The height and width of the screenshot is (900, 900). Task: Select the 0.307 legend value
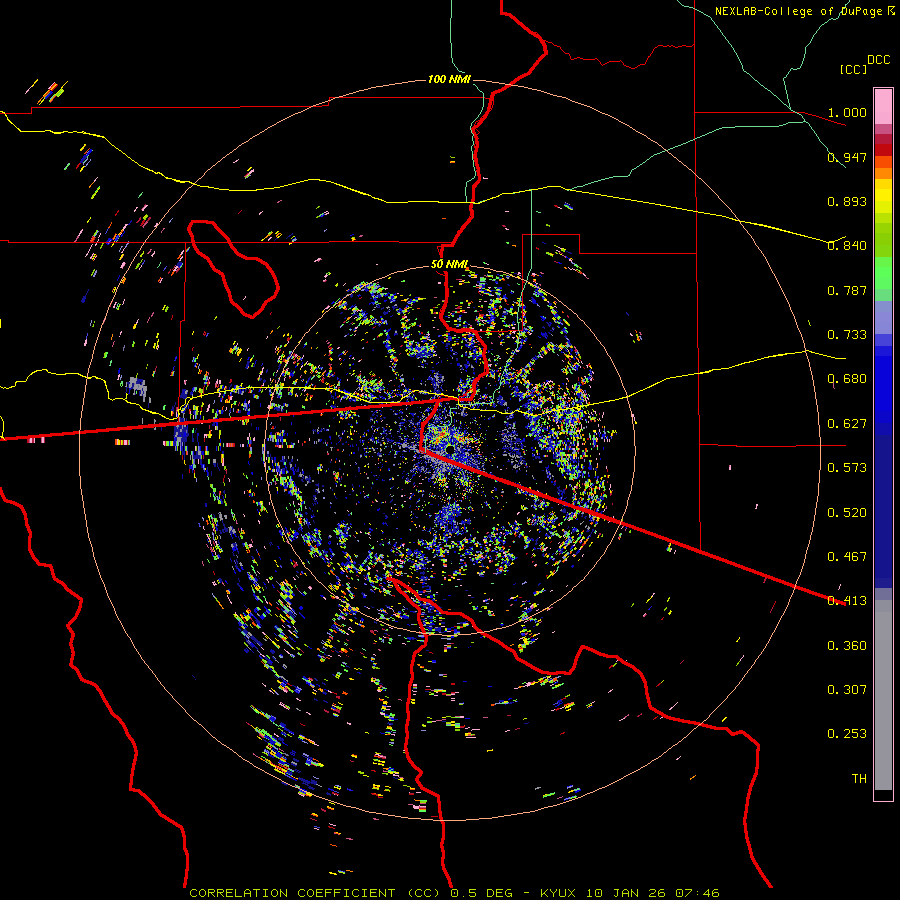pyautogui.click(x=847, y=690)
